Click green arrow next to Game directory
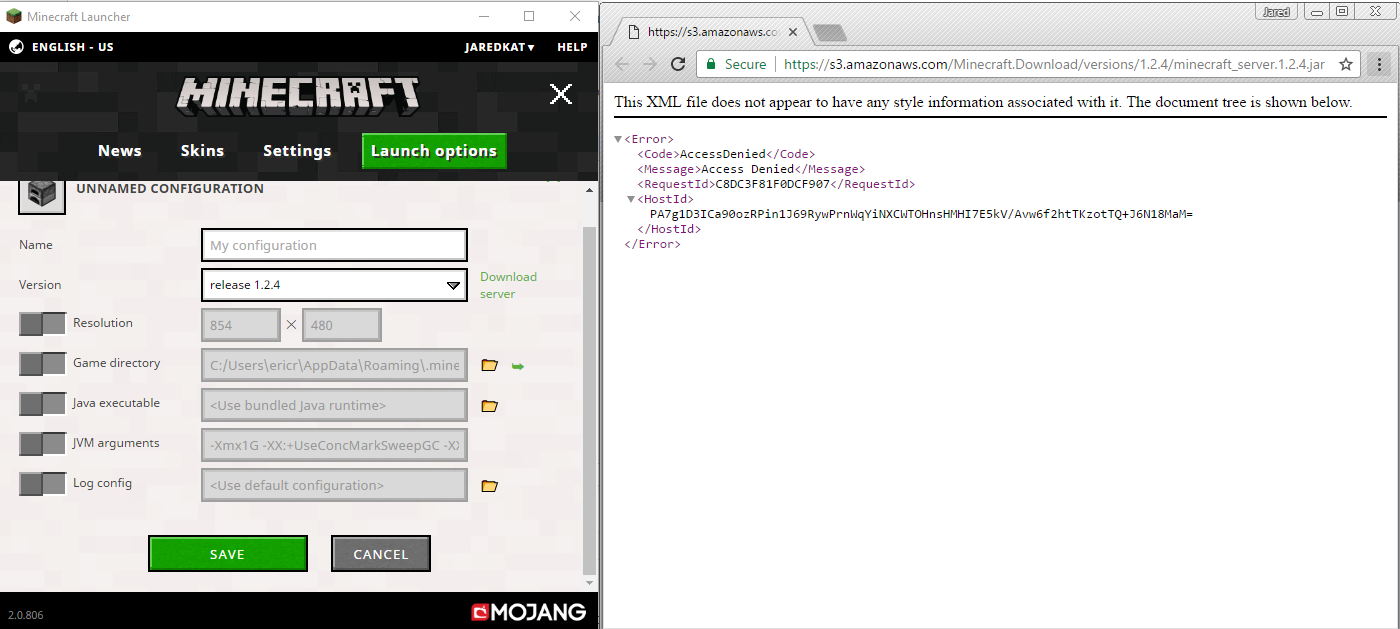This screenshot has height=629, width=1400. click(x=518, y=366)
